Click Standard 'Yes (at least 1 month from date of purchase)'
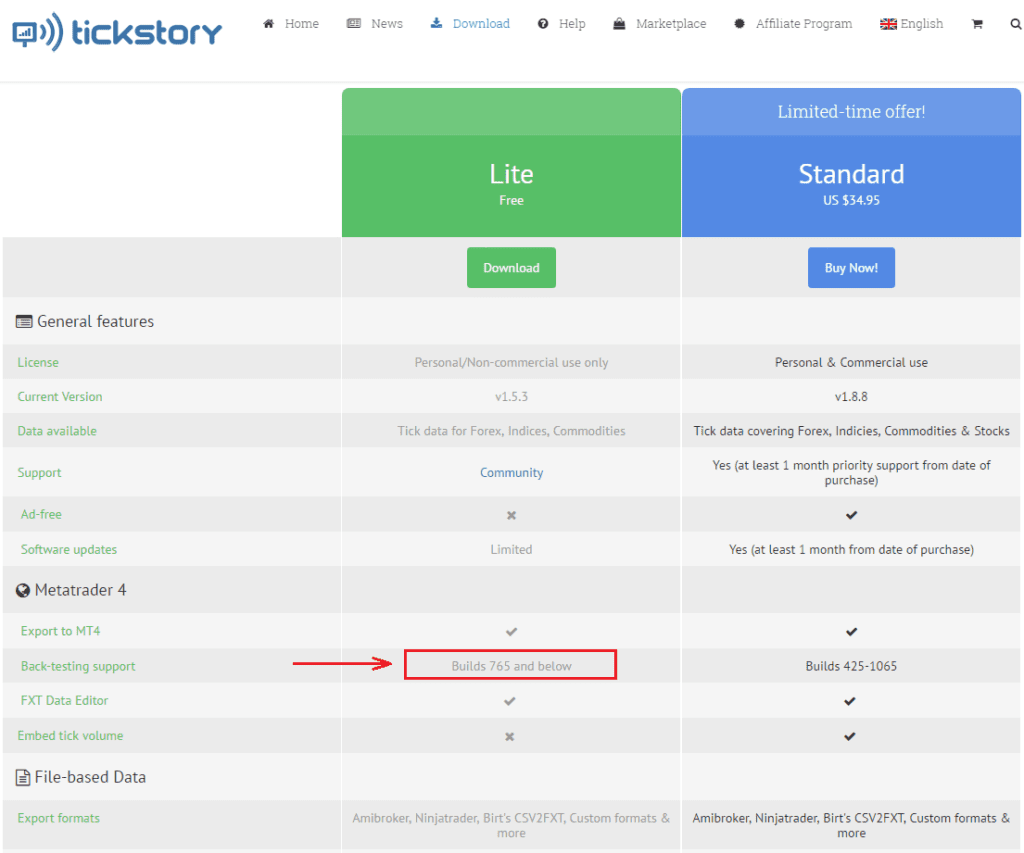Screen dimensions: 1024x853 851,549
